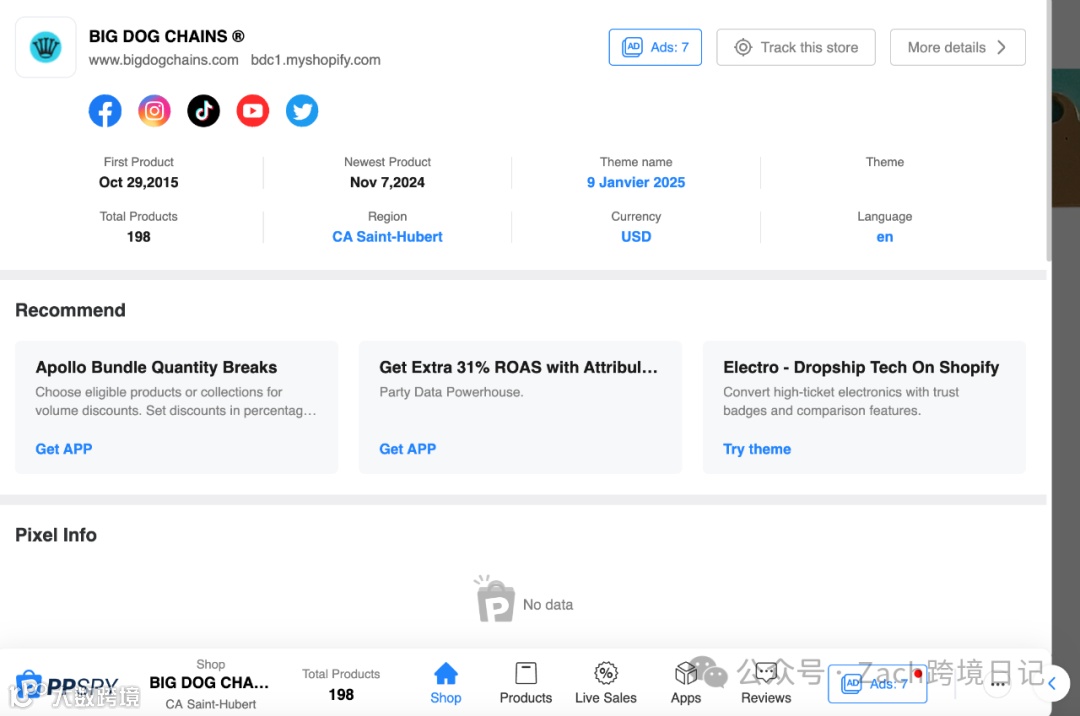
Task: Select the Nov 7,2024 newest product date
Action: click(x=387, y=182)
